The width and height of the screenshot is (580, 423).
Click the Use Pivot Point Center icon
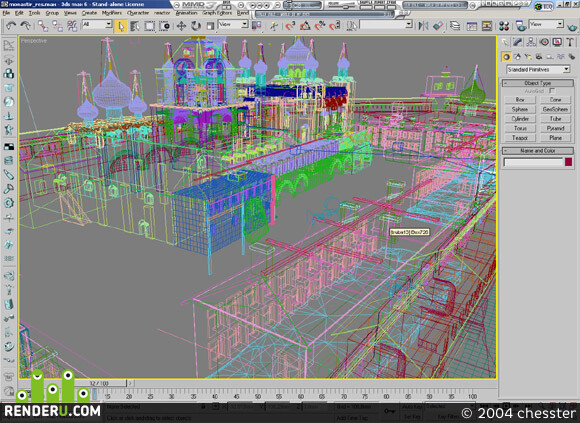(x=256, y=26)
